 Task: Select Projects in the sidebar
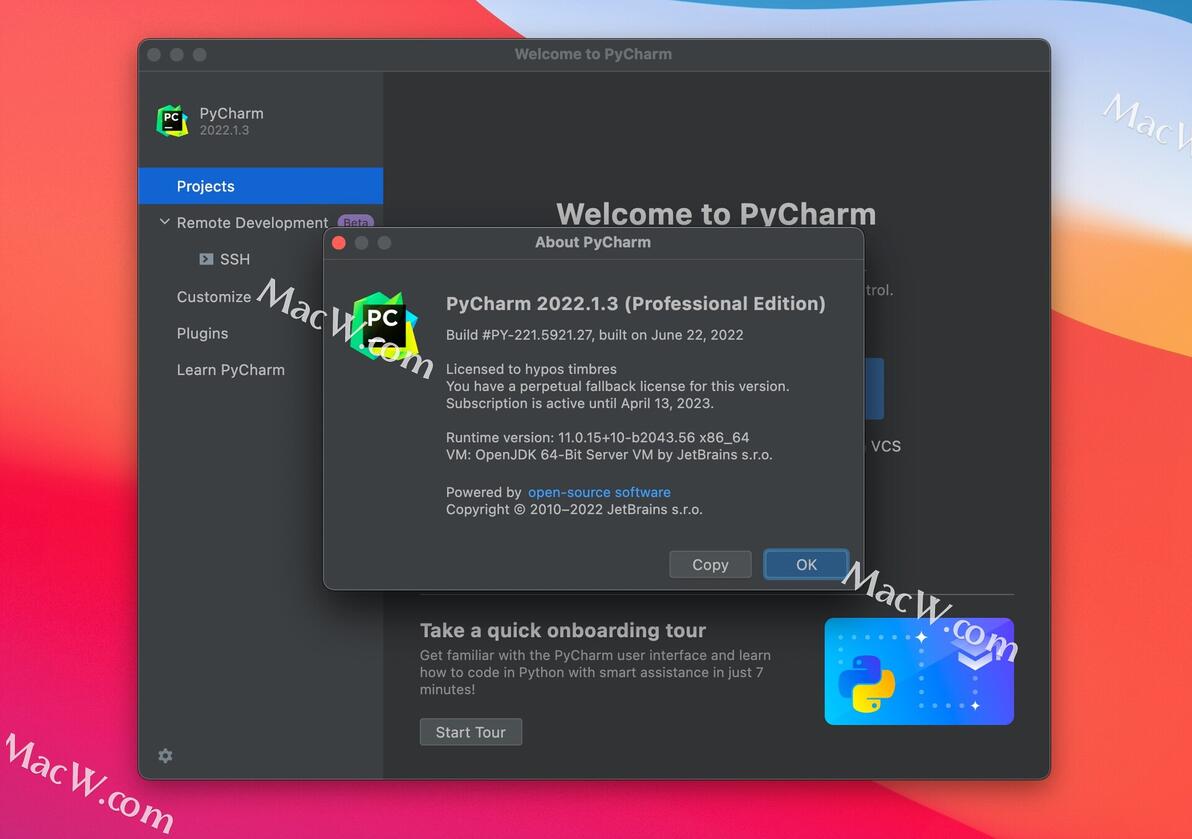[261, 186]
